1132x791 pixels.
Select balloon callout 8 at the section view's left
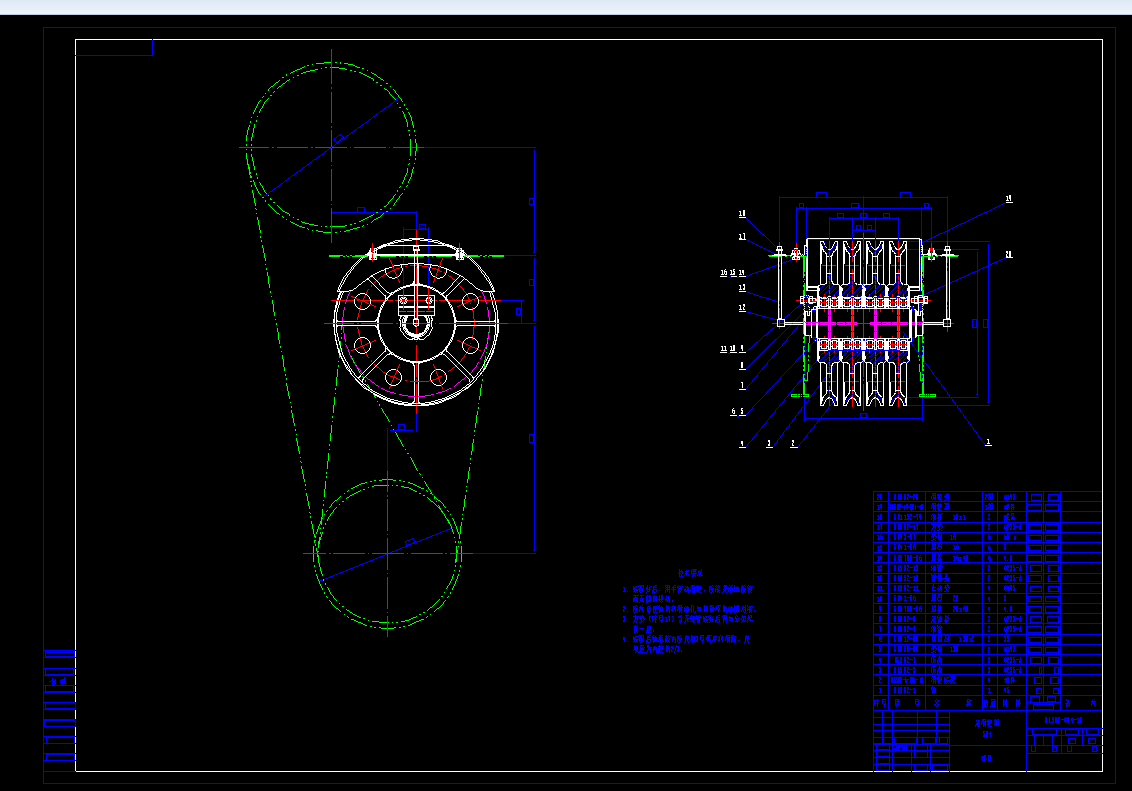742,366
